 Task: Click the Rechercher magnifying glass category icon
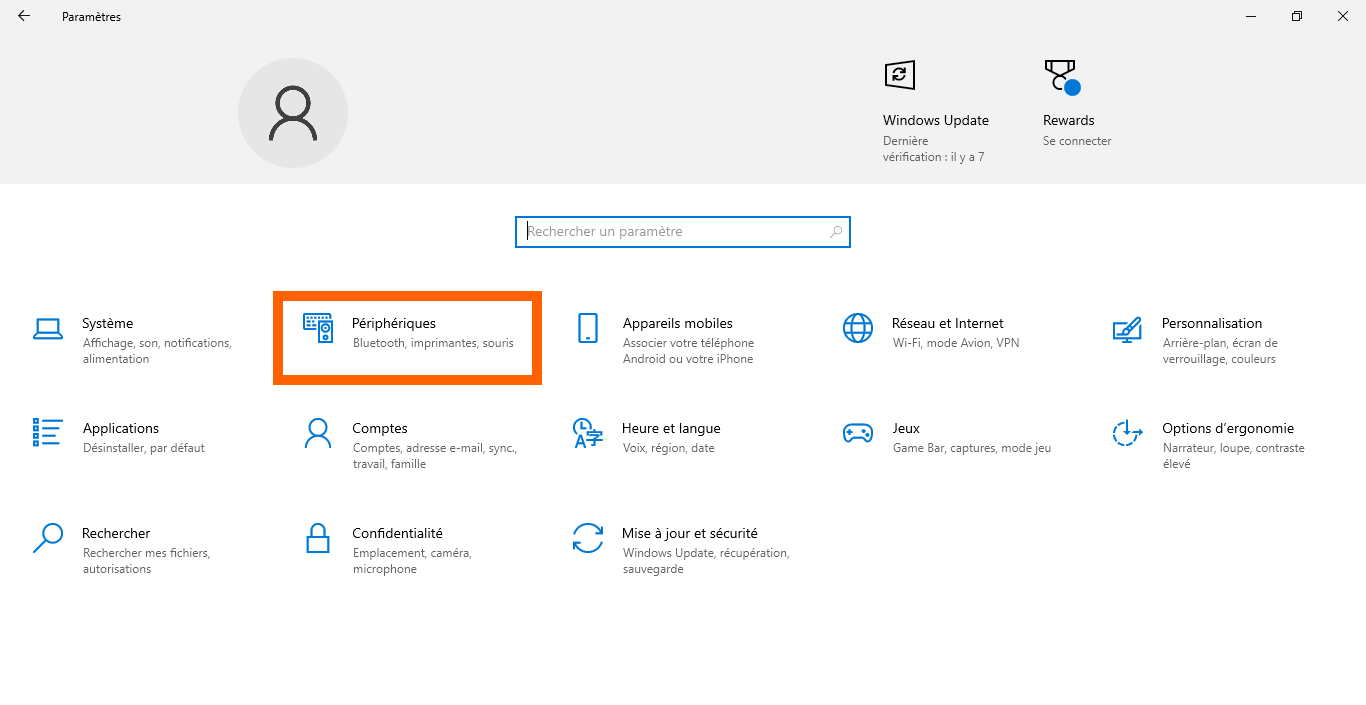click(48, 538)
